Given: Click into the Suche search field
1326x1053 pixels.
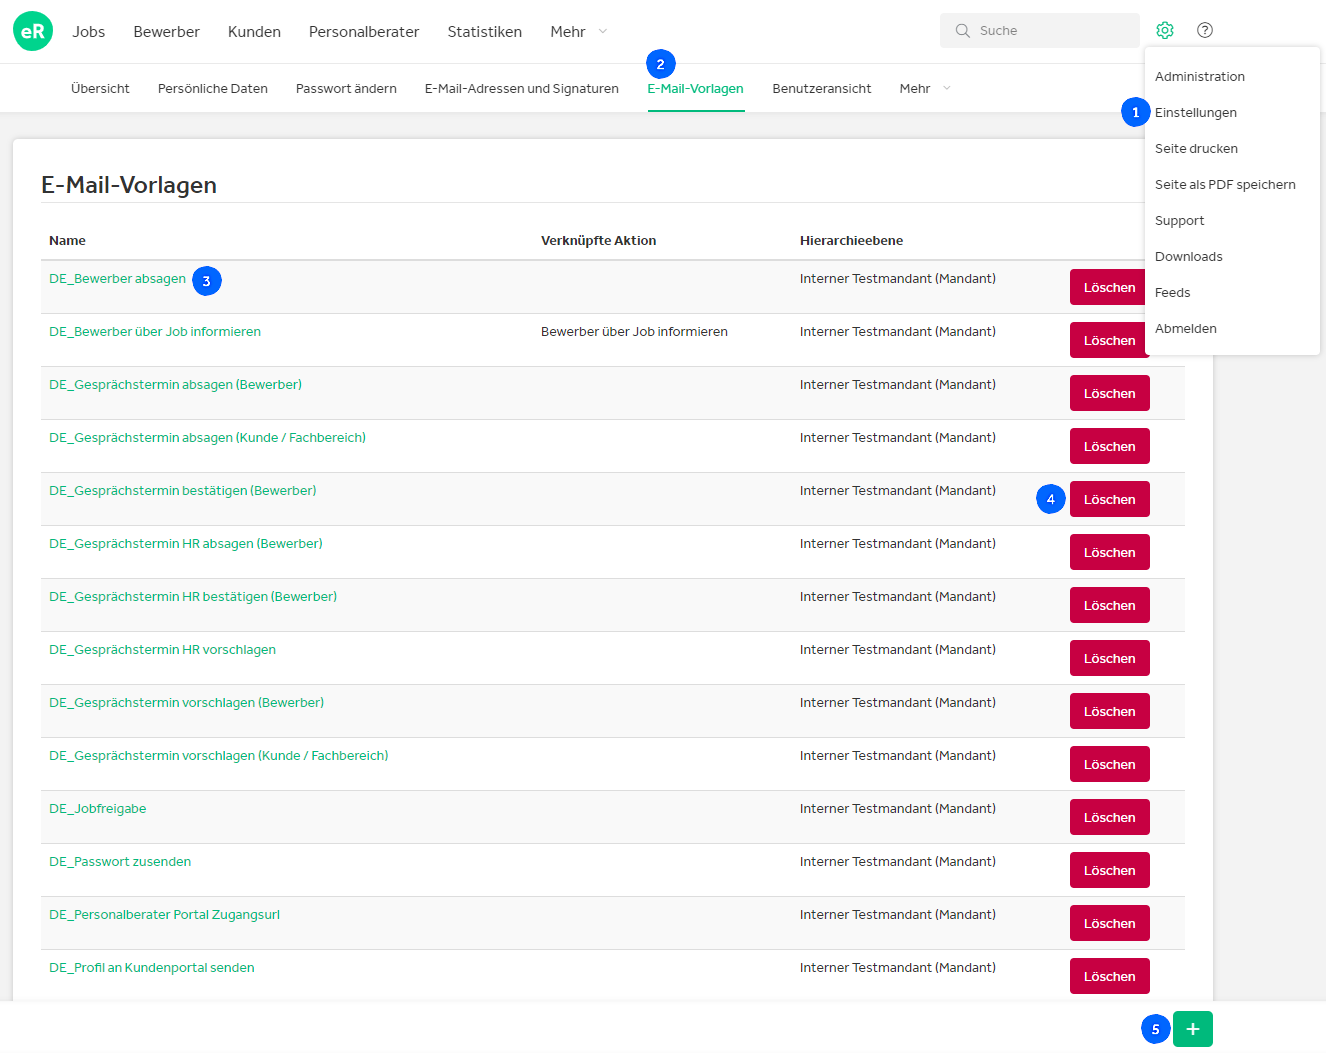Looking at the screenshot, I should 1040,31.
